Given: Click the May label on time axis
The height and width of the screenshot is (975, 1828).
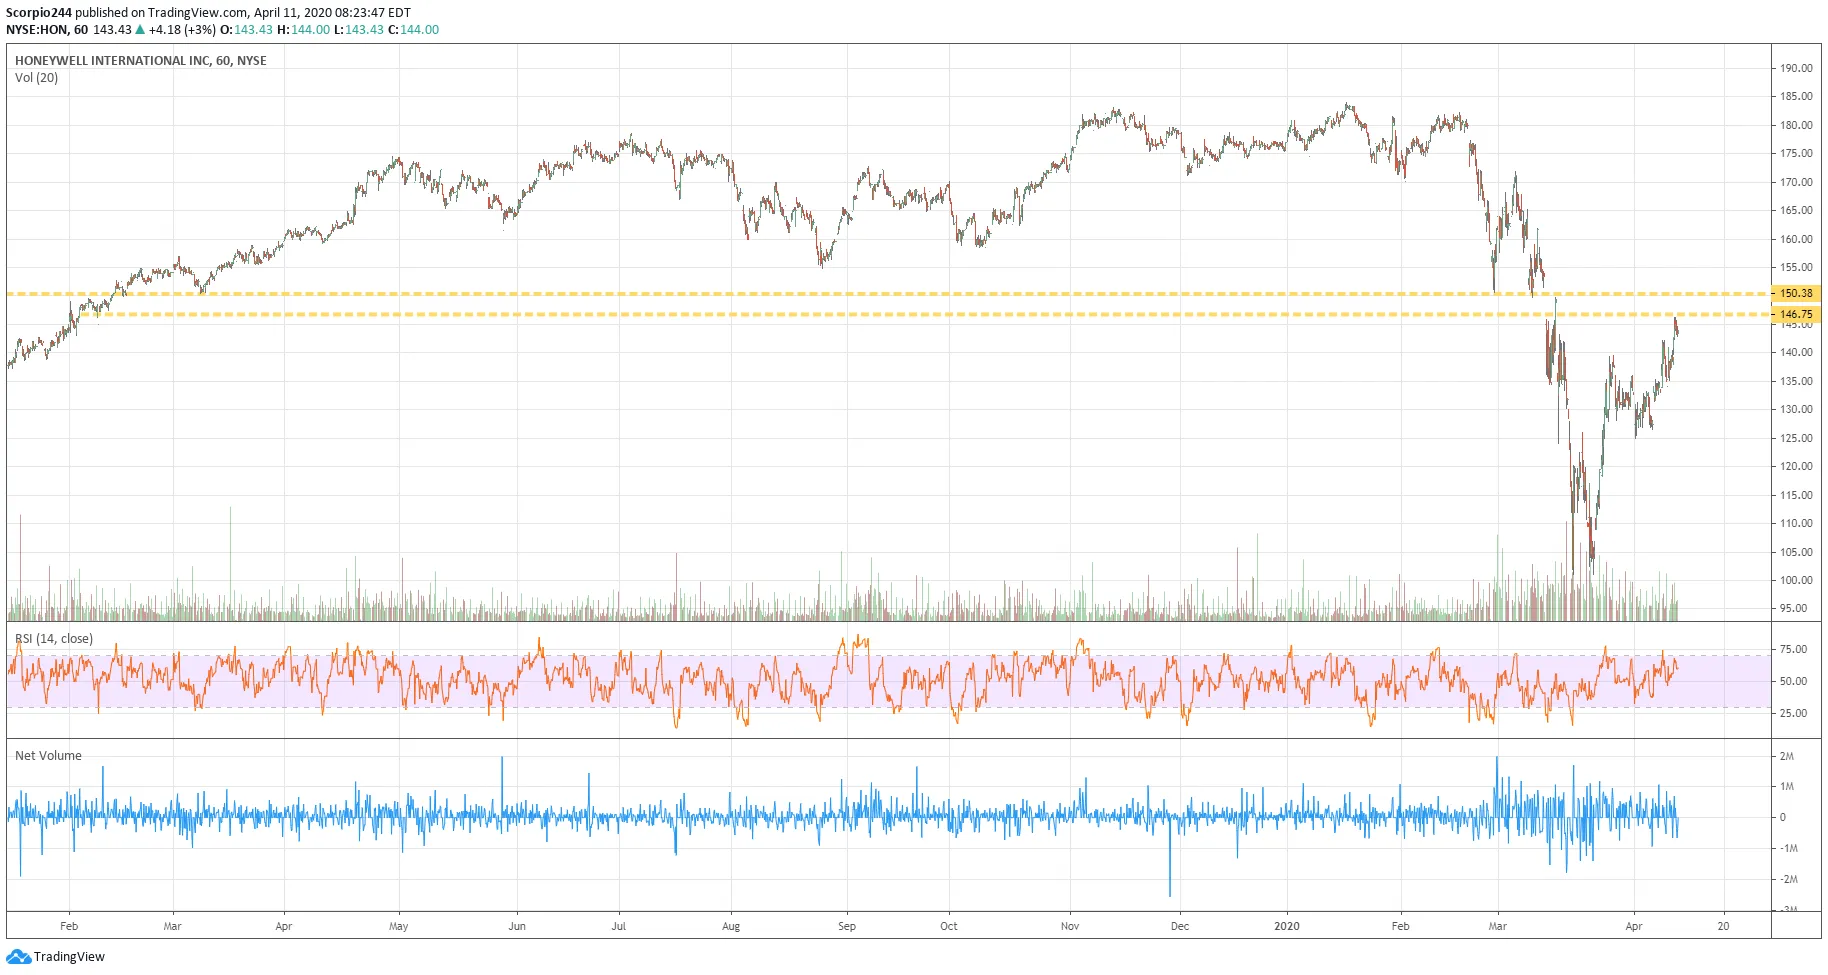Looking at the screenshot, I should point(399,927).
